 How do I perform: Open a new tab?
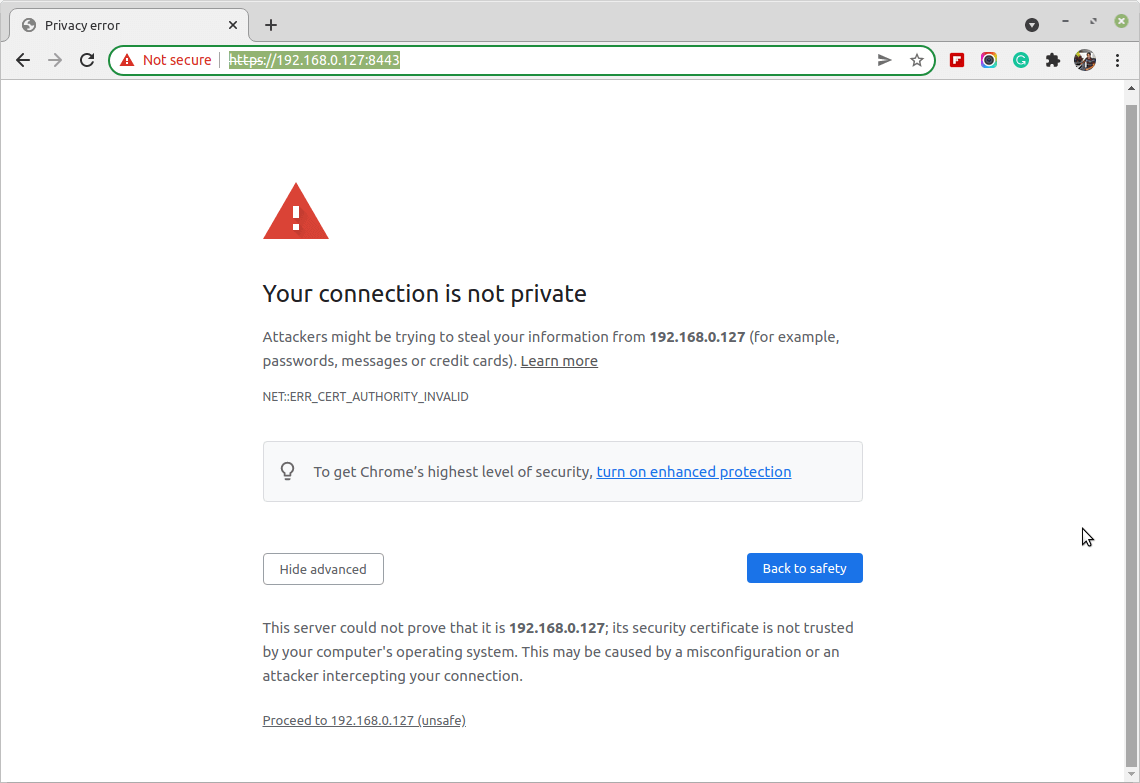coord(271,25)
